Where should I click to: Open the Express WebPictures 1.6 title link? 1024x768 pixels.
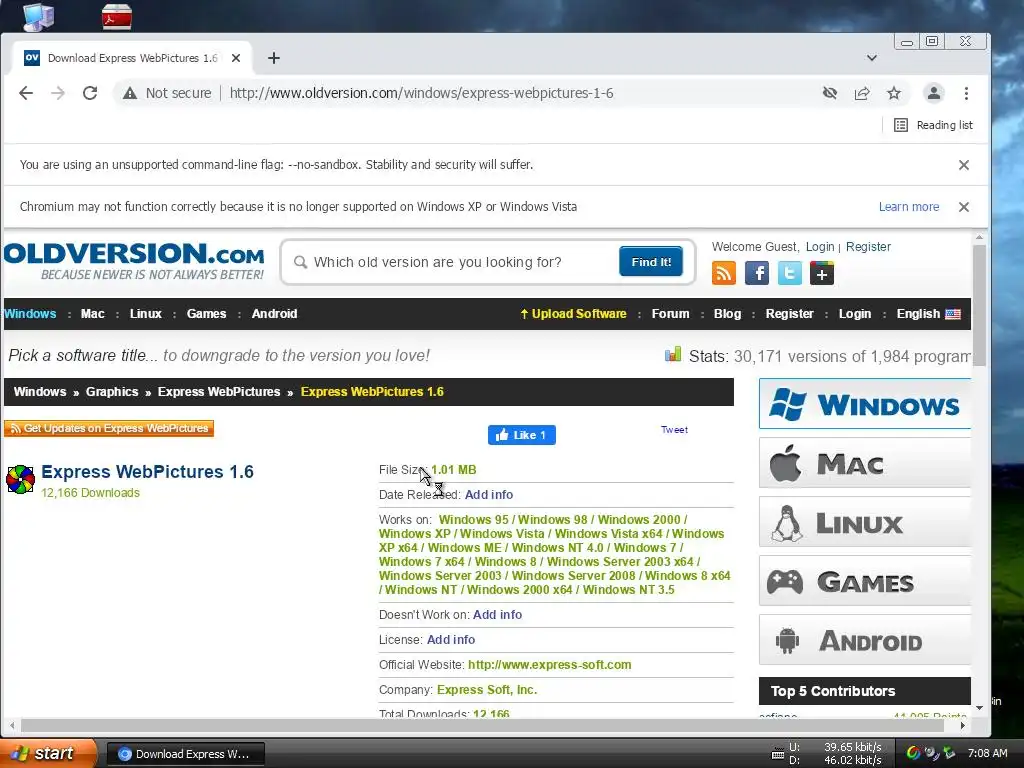[x=147, y=472]
